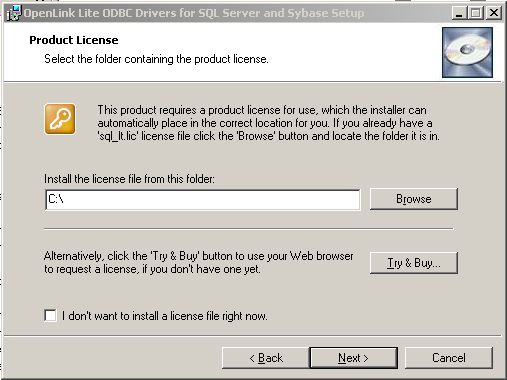Click the "Alternatively, click the 'Try & Buy'" text
This screenshot has width=507, height=380.
(199, 262)
